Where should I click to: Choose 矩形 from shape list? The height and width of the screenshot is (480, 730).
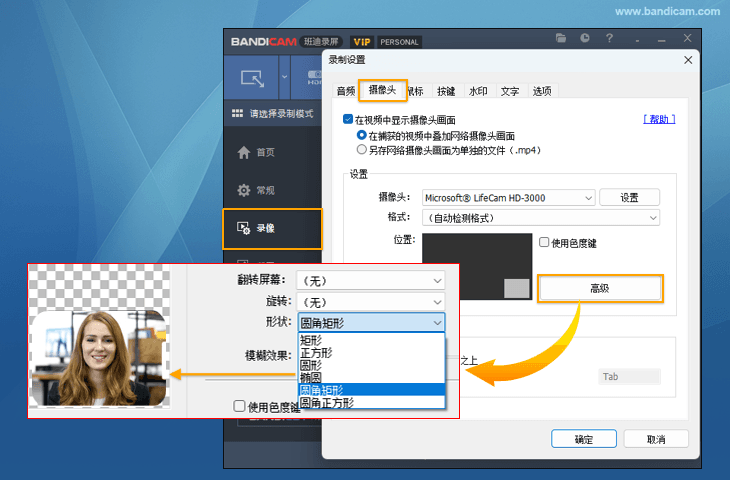pyautogui.click(x=372, y=340)
